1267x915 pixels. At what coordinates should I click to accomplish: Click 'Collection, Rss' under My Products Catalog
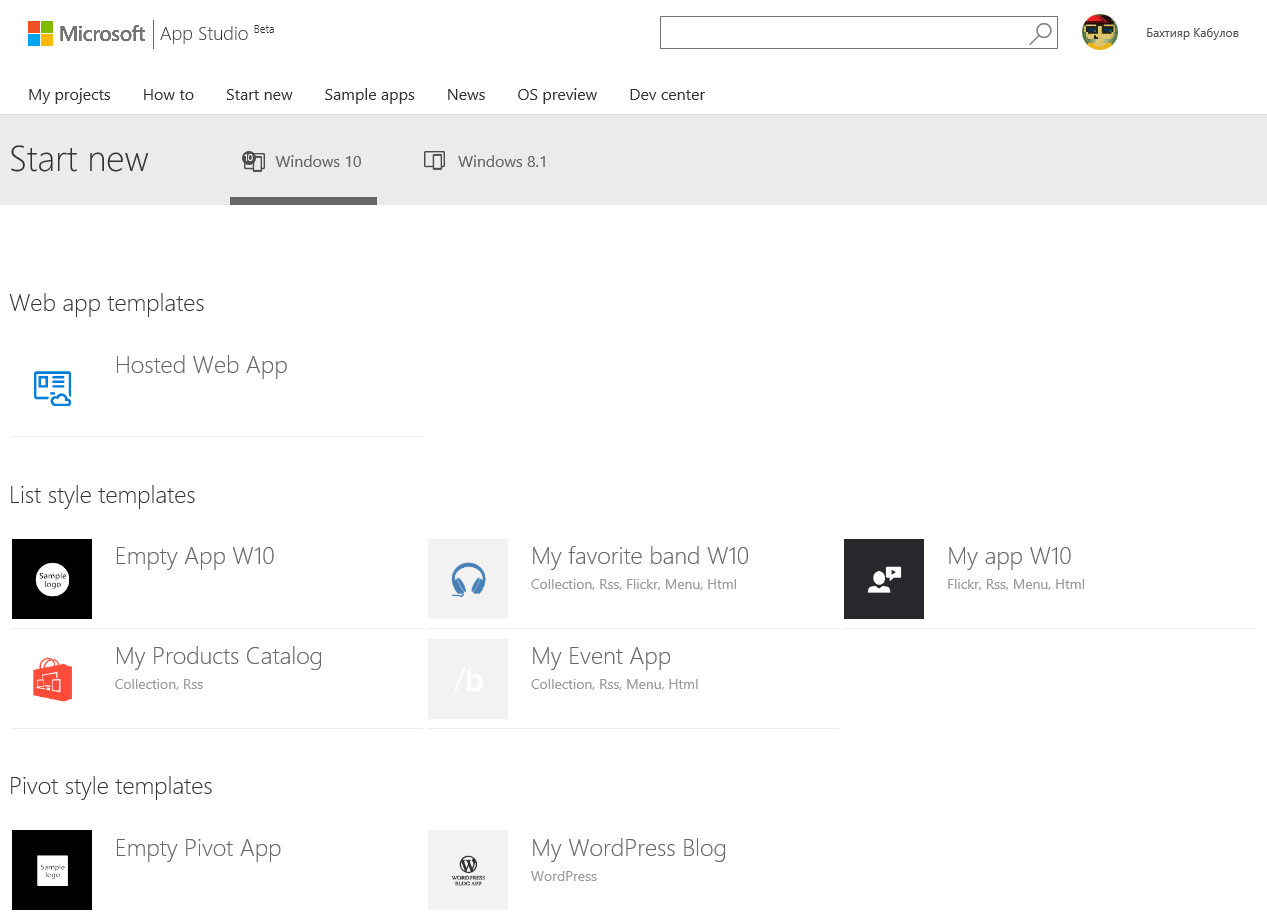click(x=159, y=684)
